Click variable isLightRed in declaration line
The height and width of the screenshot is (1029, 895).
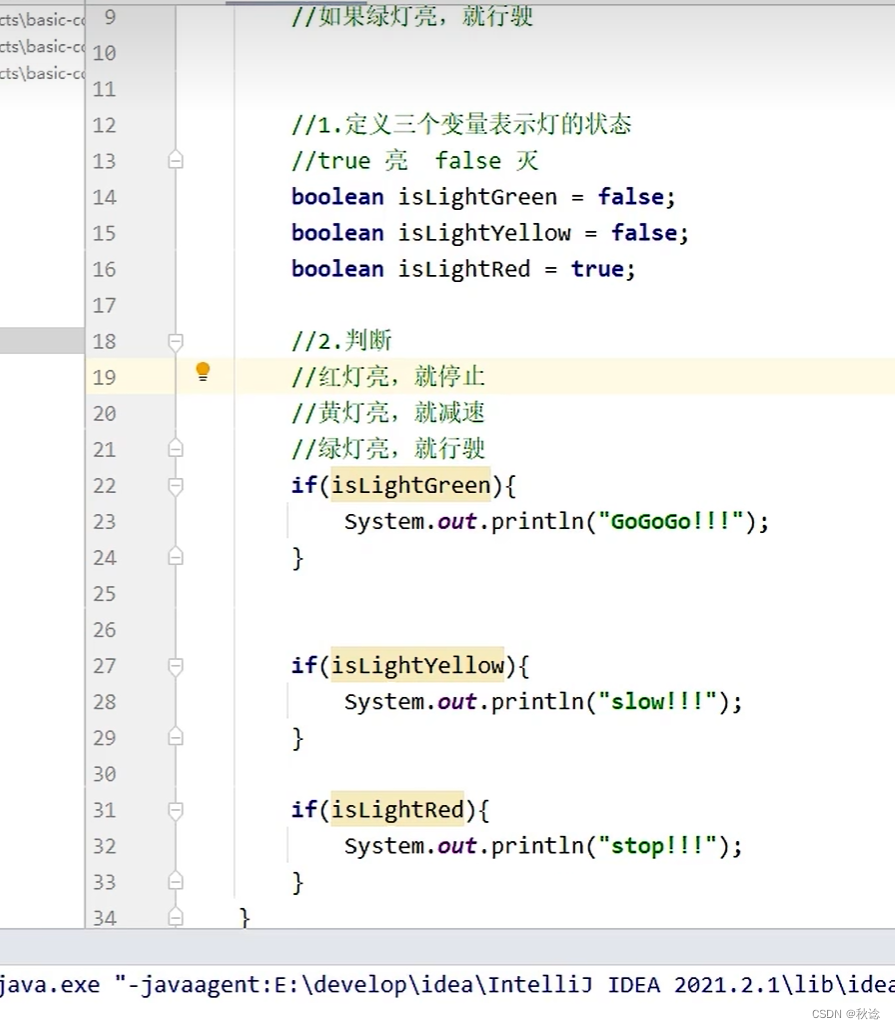click(x=464, y=270)
